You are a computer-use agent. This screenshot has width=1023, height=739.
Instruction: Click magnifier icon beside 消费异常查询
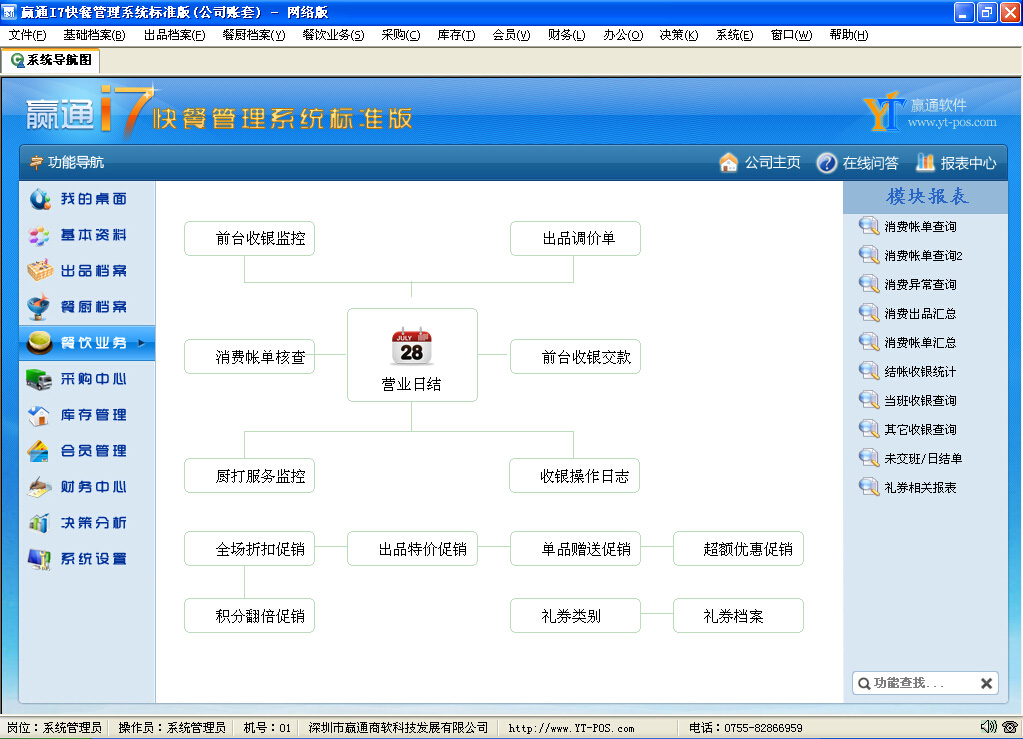869,284
